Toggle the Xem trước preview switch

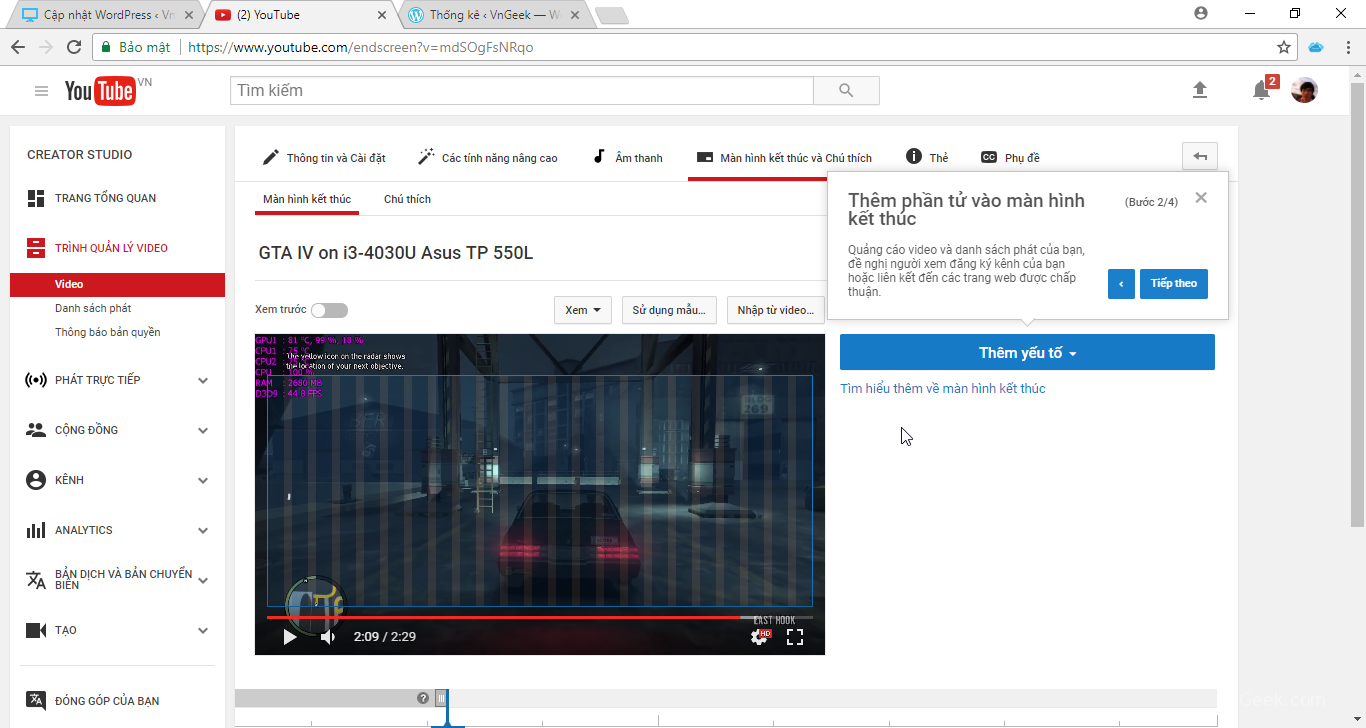(x=330, y=310)
